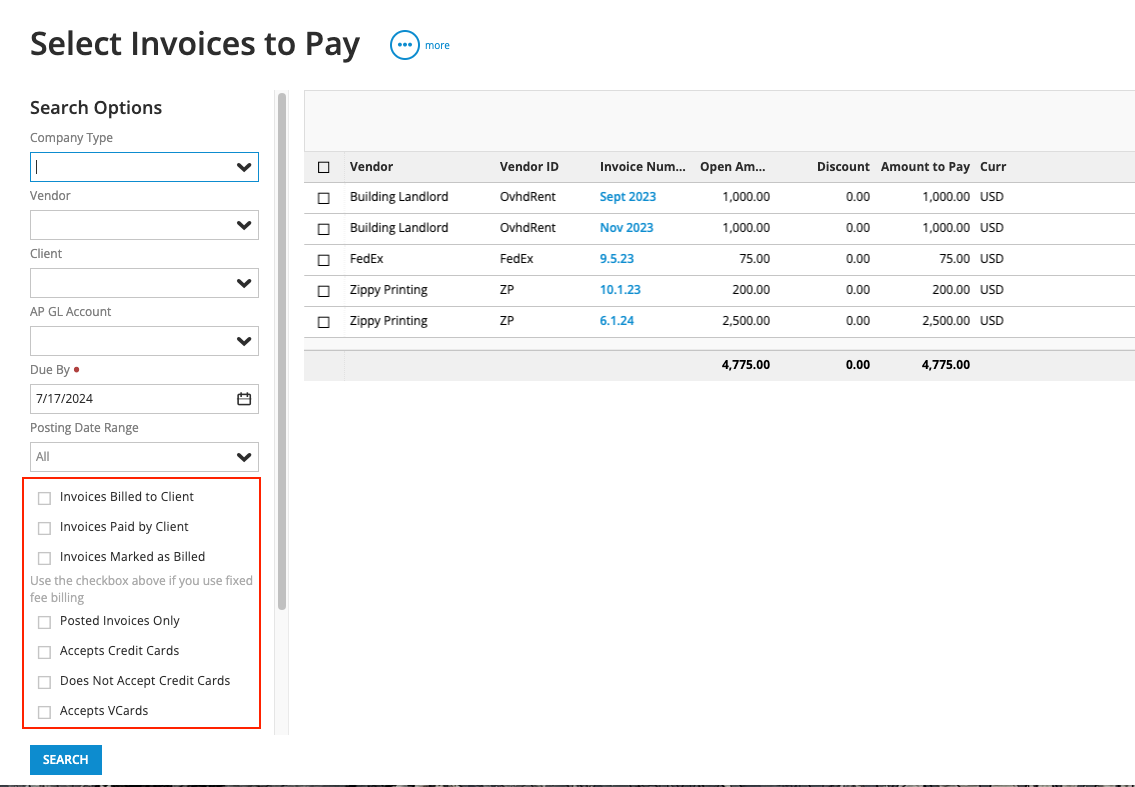The image size is (1135, 787).
Task: Open invoice Nov 2023 link
Action: [x=626, y=228]
